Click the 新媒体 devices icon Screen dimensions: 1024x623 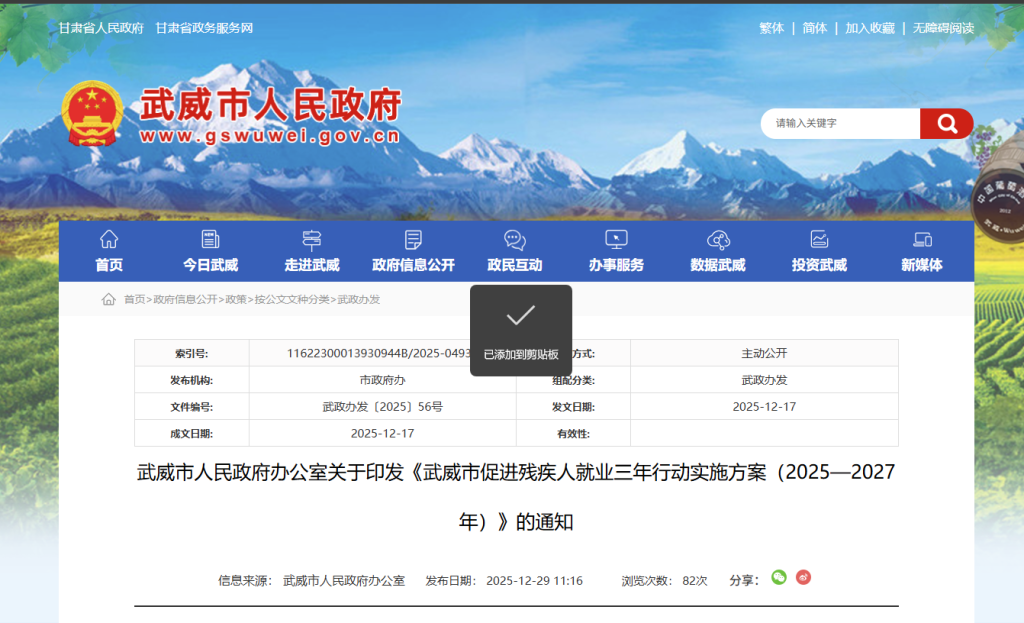click(922, 240)
